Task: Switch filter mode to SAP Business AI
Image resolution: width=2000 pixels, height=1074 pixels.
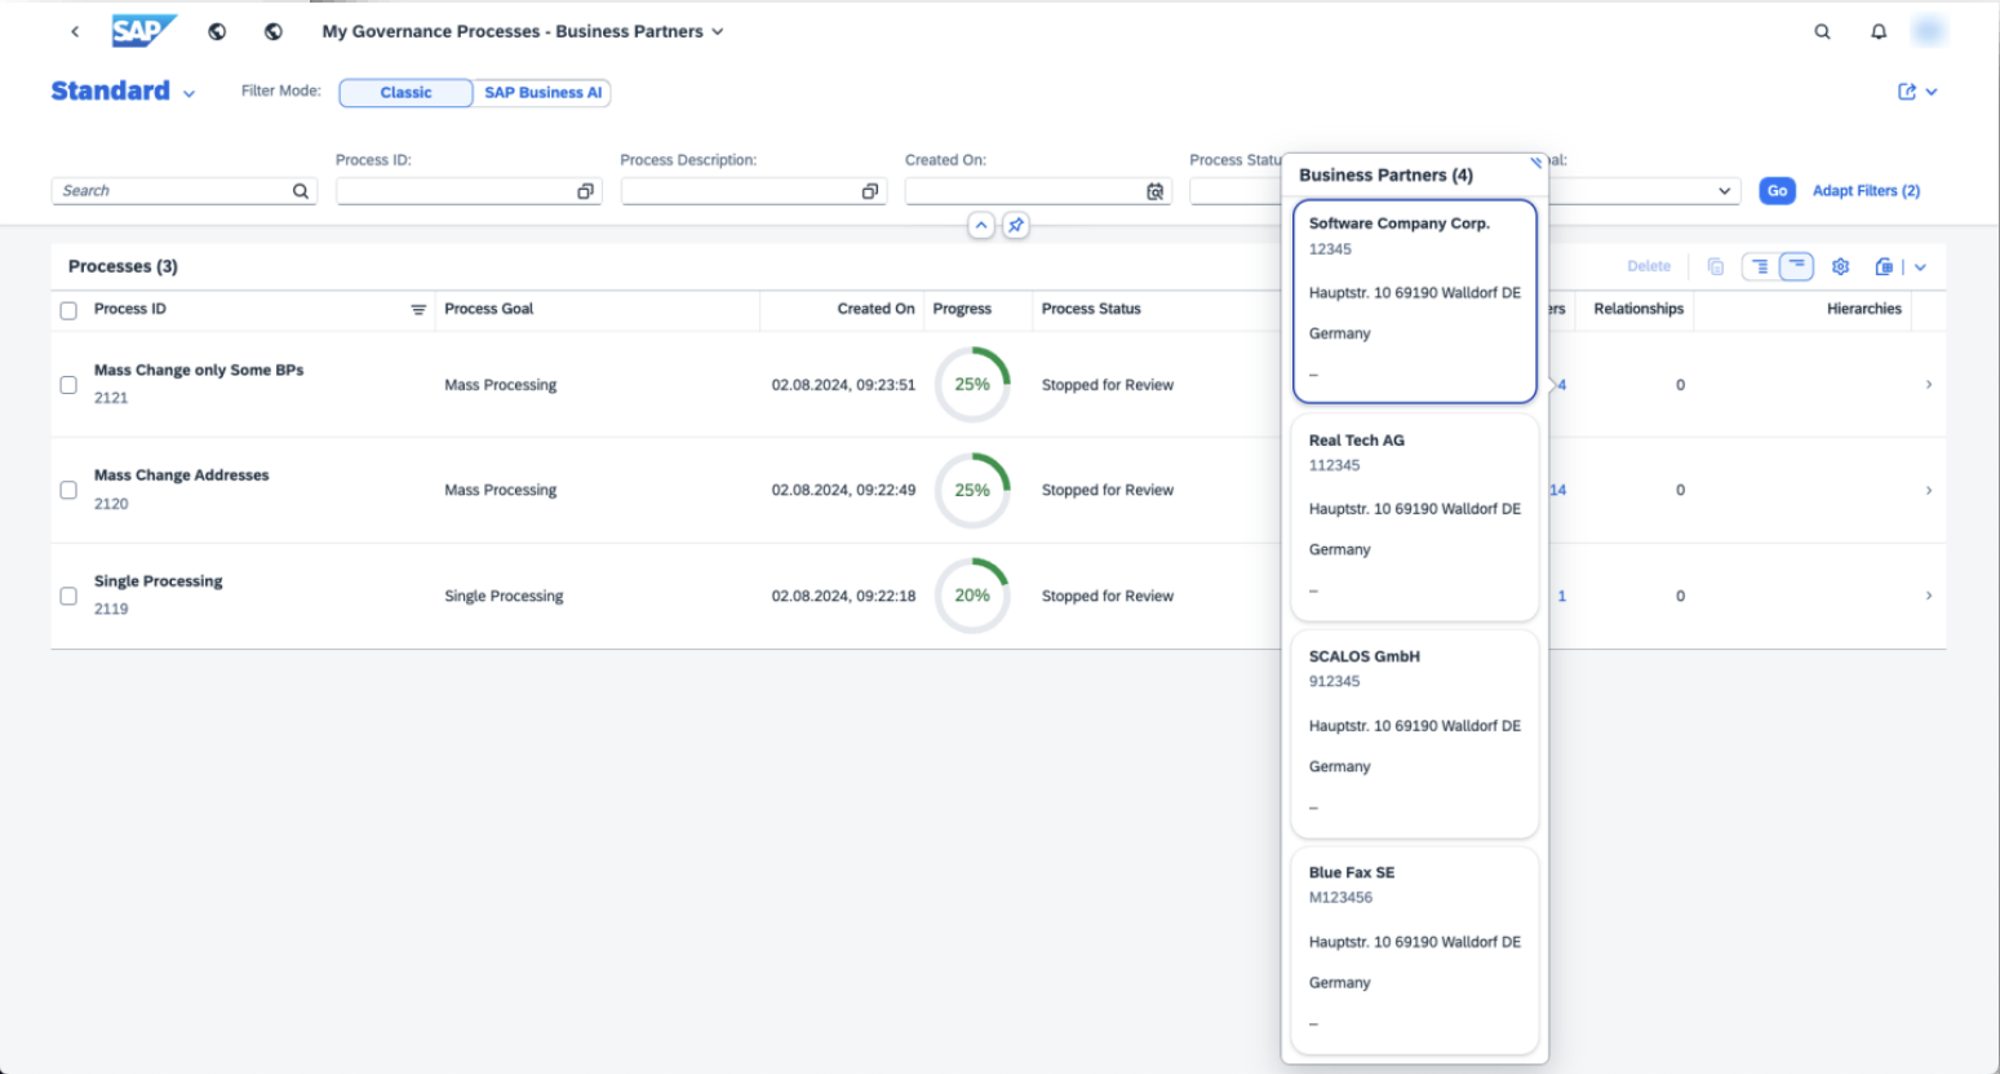Action: point(543,92)
